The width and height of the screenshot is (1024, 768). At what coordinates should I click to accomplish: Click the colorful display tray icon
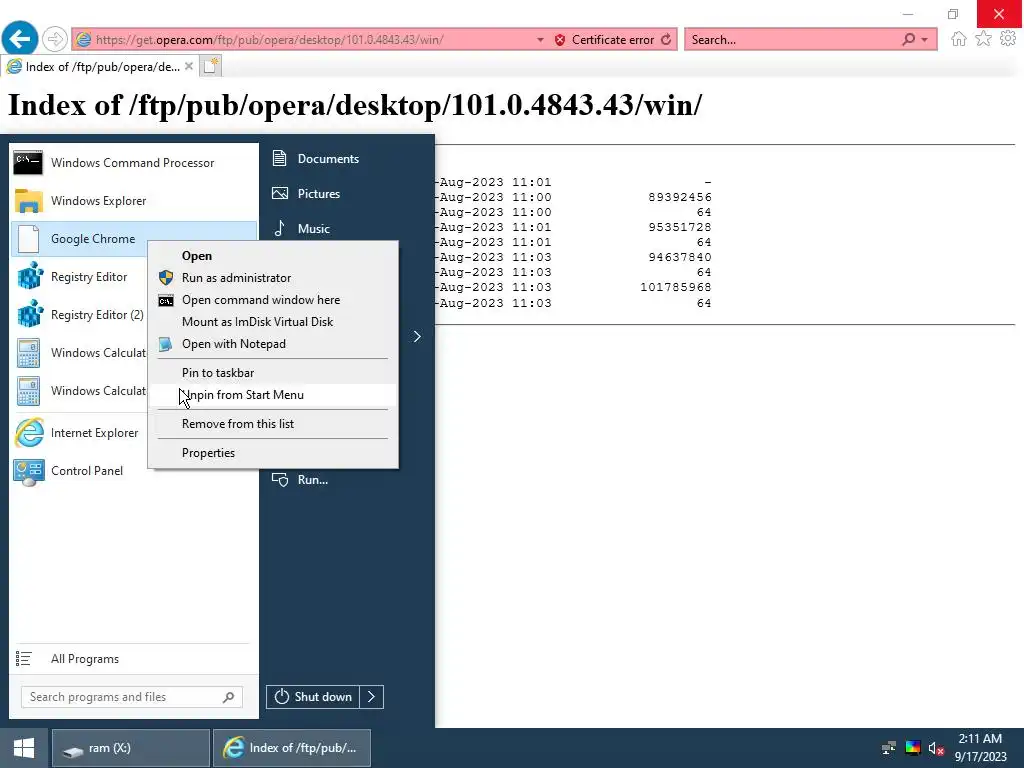click(x=912, y=748)
